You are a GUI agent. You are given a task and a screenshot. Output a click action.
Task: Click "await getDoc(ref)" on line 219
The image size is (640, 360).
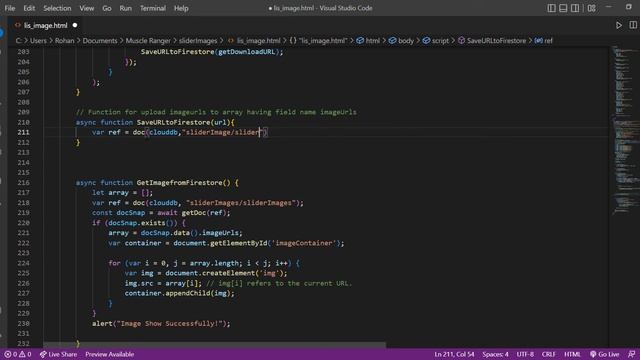coord(192,213)
